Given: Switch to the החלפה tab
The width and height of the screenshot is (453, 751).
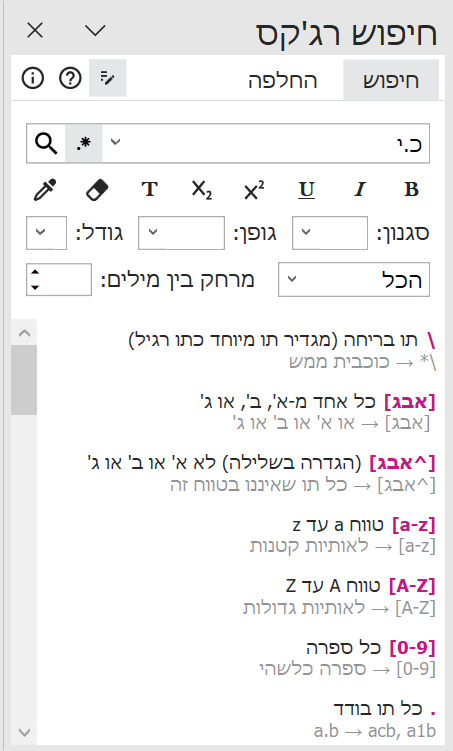Looking at the screenshot, I should click(283, 80).
